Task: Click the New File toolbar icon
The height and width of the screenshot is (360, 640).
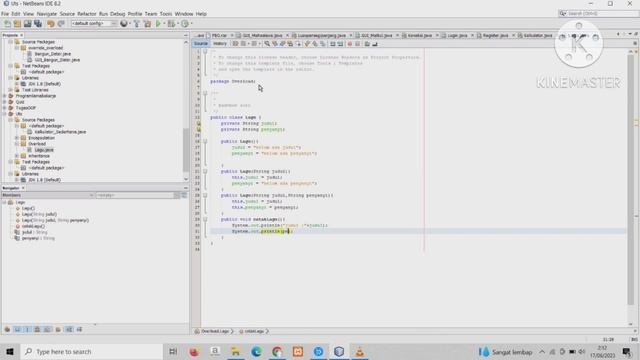Action: point(7,24)
